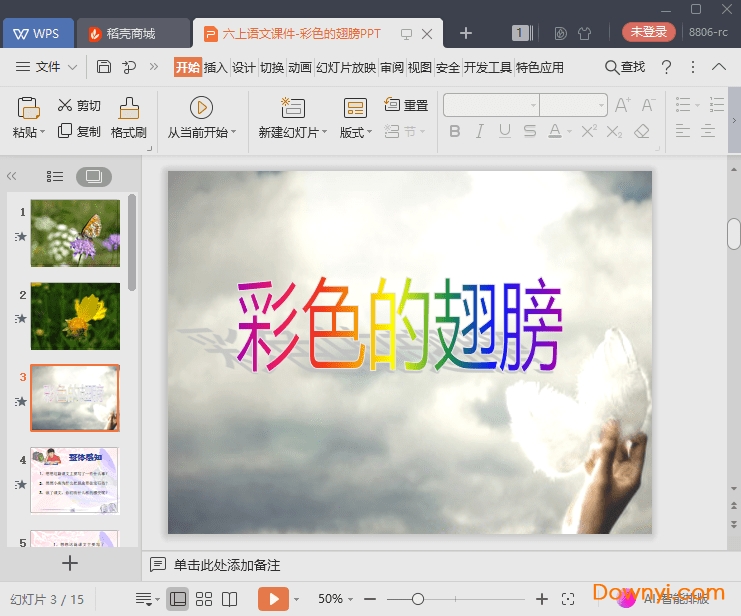Image resolution: width=741 pixels, height=616 pixels.
Task: Click the Format Painter (格式刷) icon
Action: click(x=129, y=108)
